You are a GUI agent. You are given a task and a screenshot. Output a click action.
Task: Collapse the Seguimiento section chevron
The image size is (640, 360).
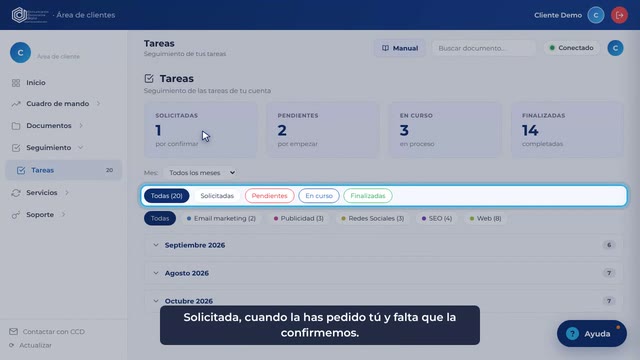pos(80,148)
